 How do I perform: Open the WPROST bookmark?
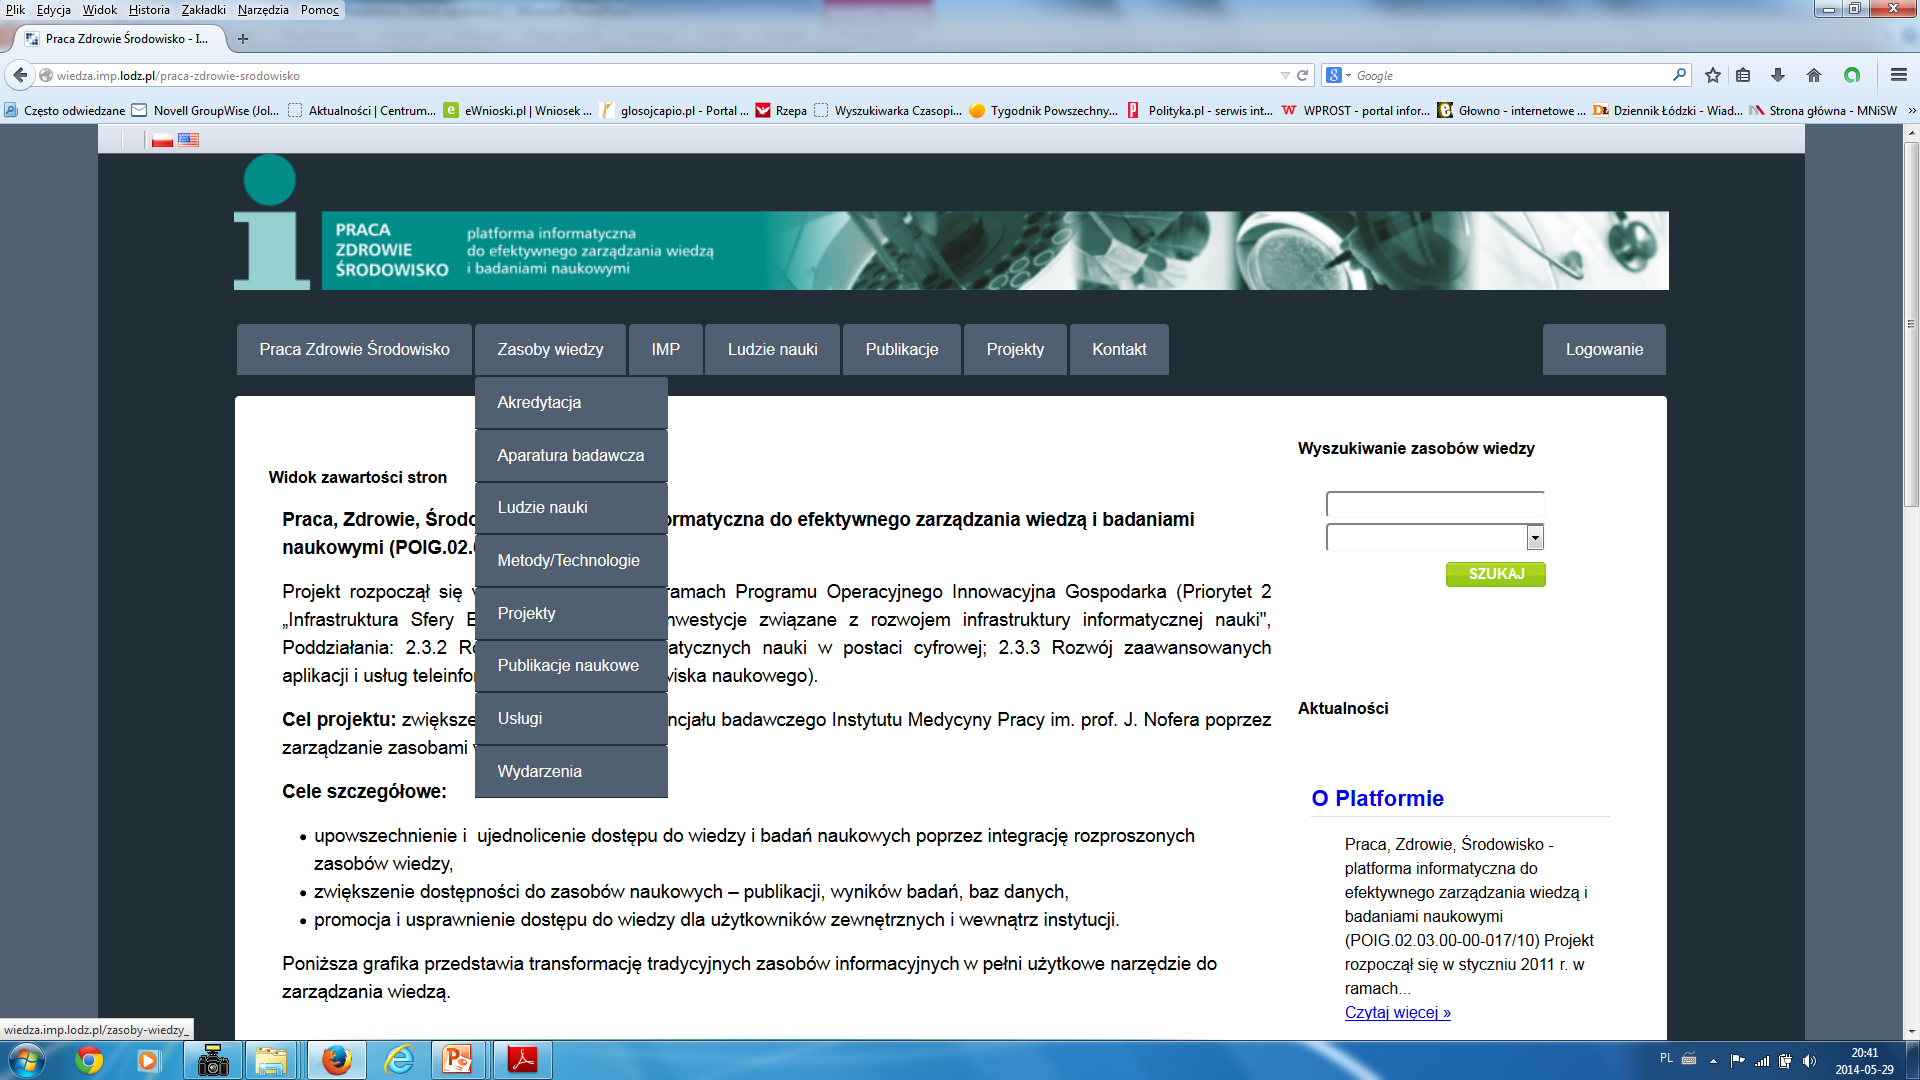tap(1356, 111)
